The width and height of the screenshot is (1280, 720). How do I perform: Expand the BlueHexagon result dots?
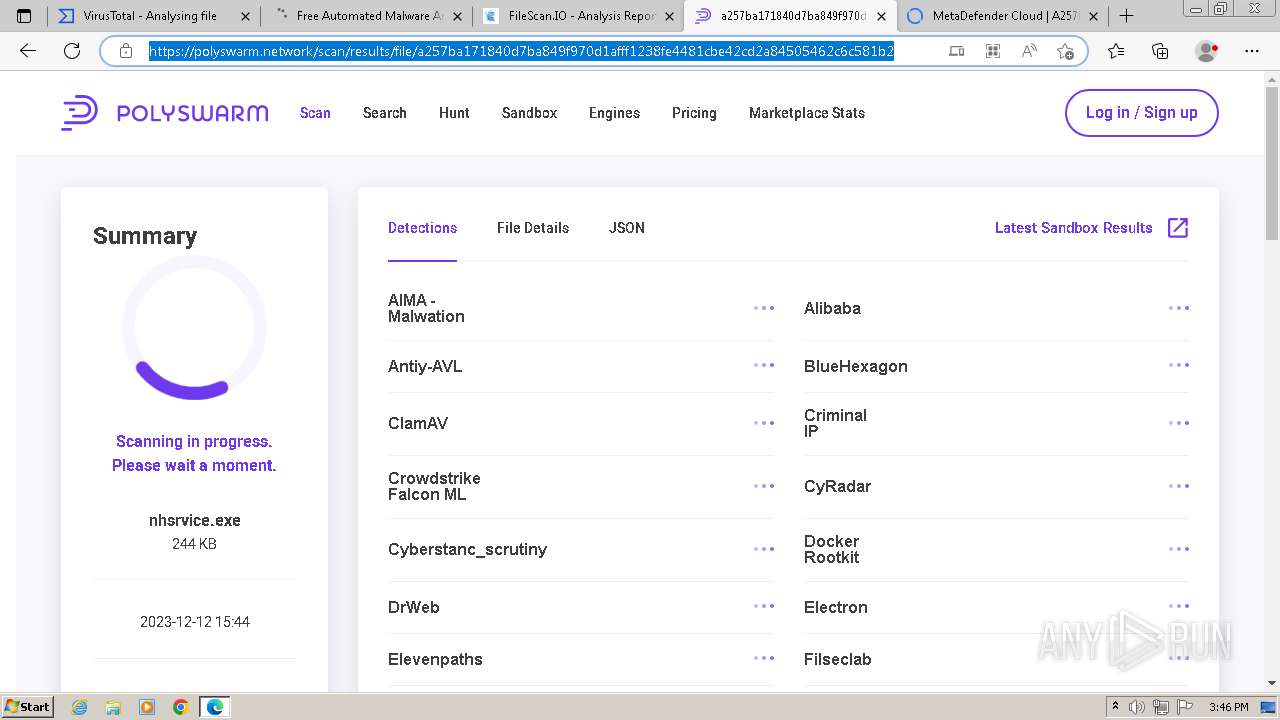(x=1179, y=365)
